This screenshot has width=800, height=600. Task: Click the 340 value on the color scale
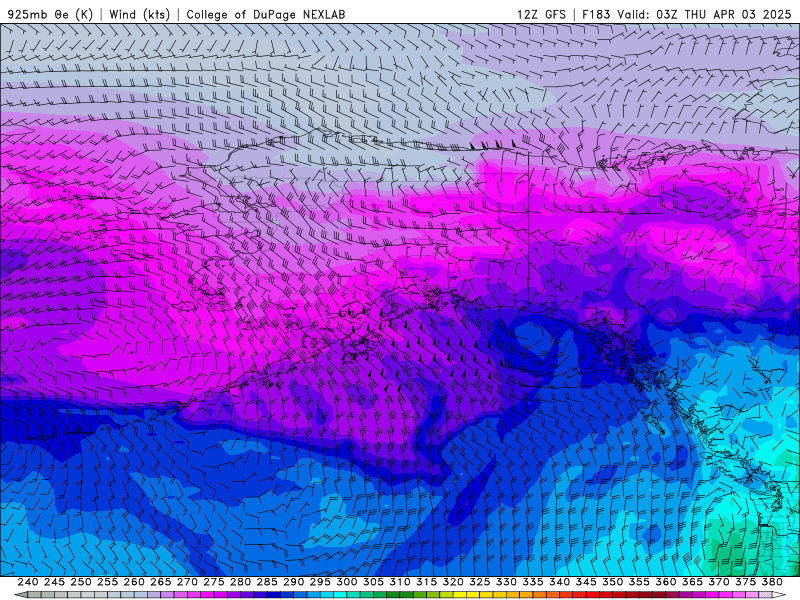pos(559,582)
